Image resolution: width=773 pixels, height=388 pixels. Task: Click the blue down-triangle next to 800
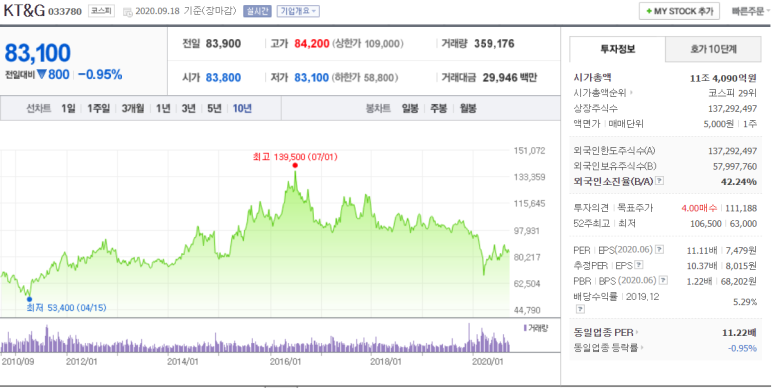[41, 74]
